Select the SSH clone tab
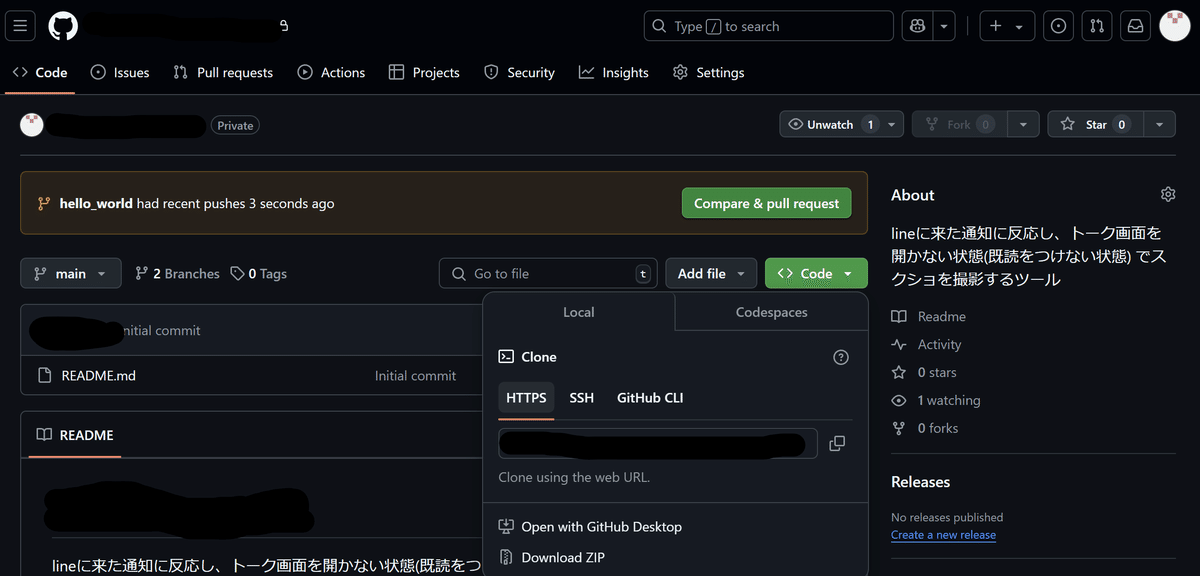This screenshot has height=576, width=1200. click(581, 397)
